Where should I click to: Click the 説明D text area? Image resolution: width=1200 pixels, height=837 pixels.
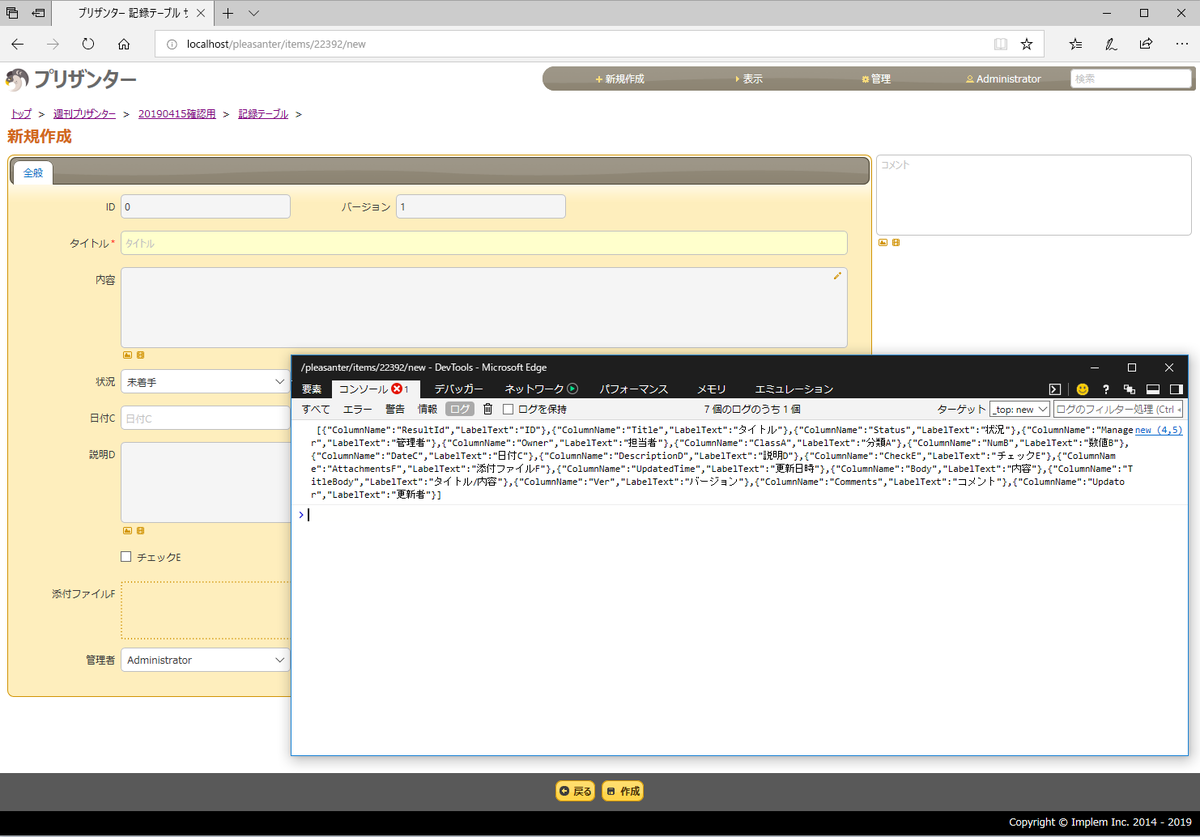[x=205, y=482]
